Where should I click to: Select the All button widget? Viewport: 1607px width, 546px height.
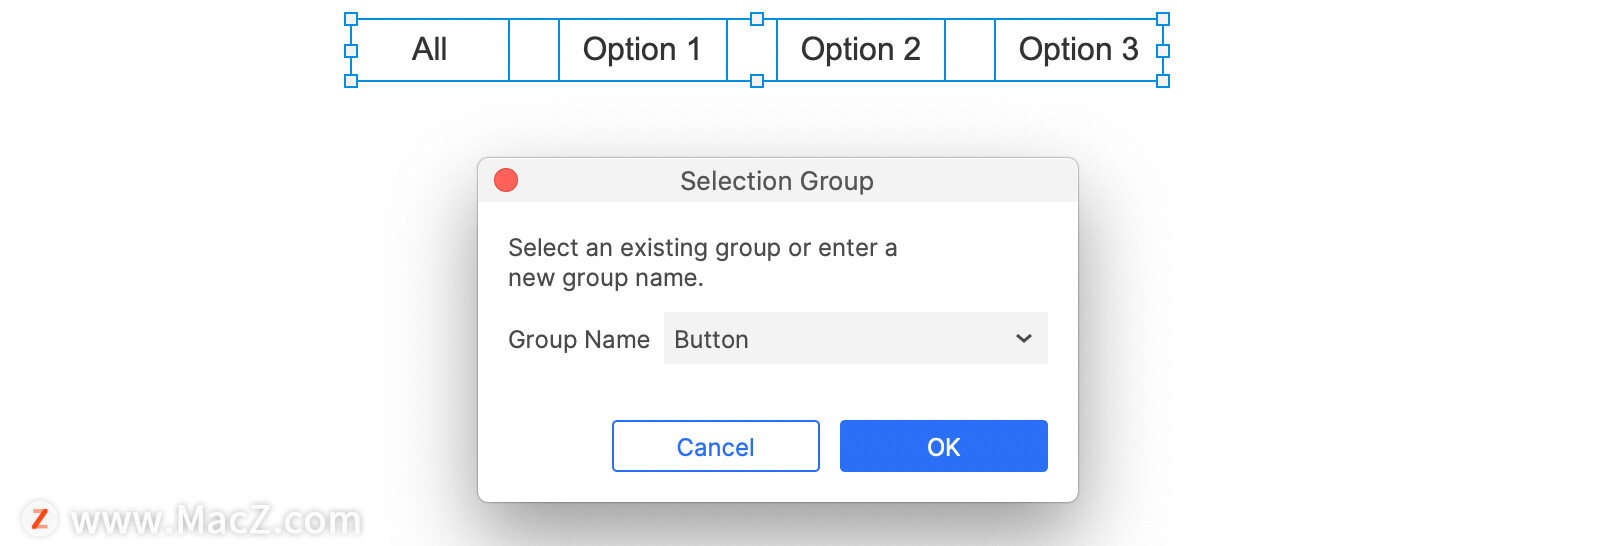(x=430, y=50)
